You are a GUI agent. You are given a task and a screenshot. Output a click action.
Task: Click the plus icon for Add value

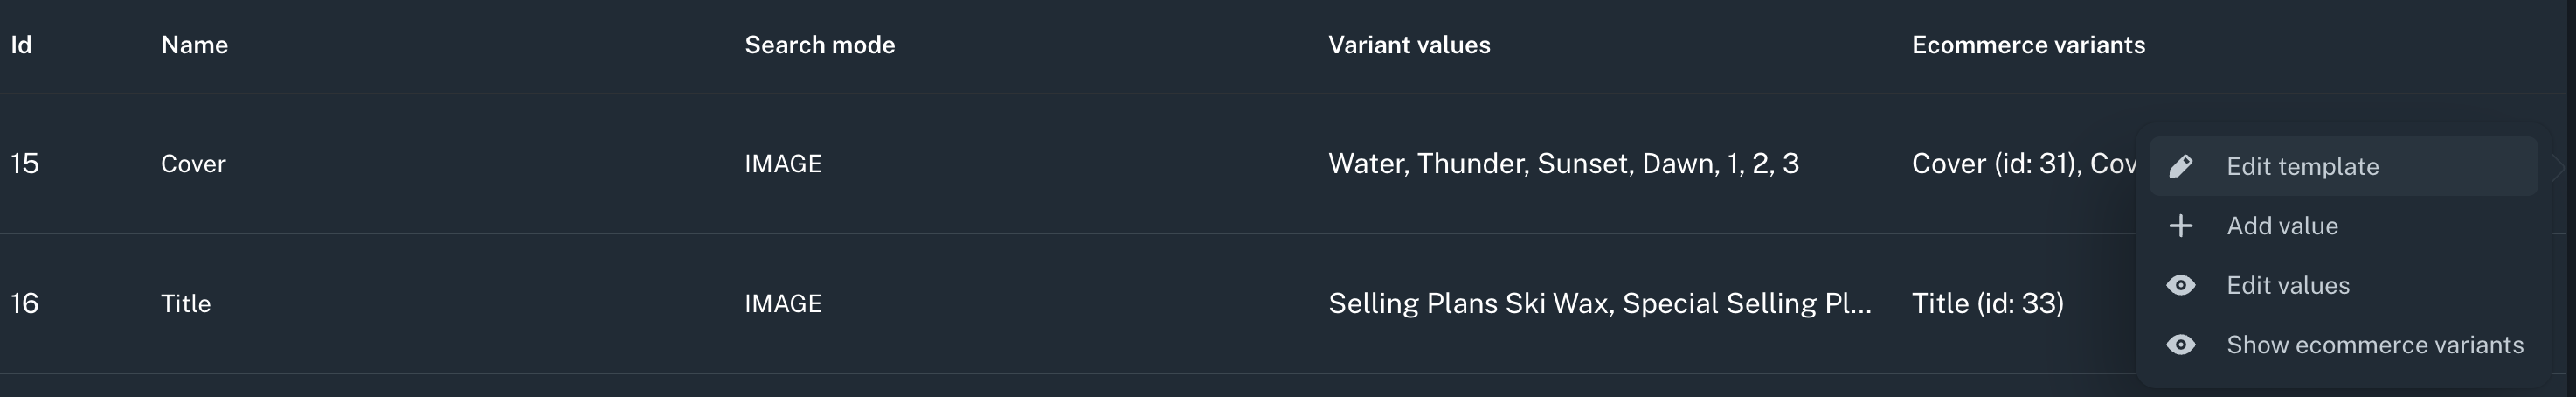coord(2181,226)
